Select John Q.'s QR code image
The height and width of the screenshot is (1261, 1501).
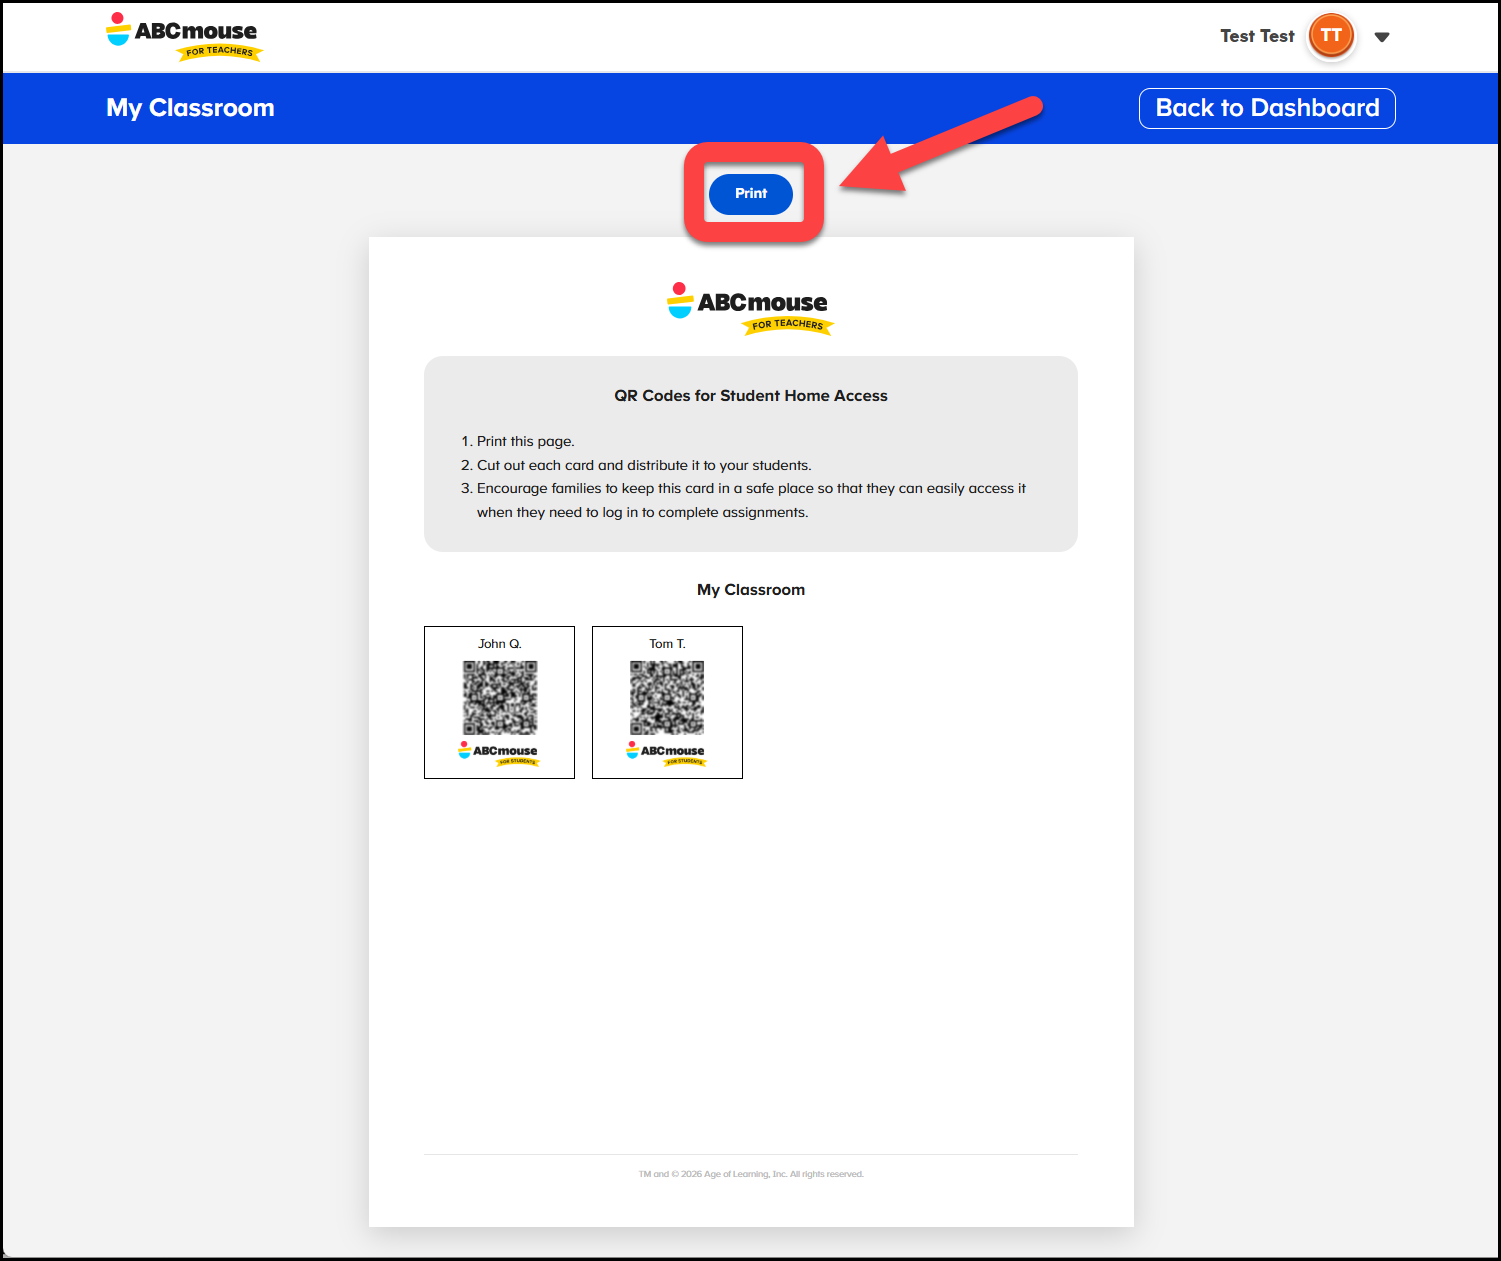pyautogui.click(x=500, y=697)
